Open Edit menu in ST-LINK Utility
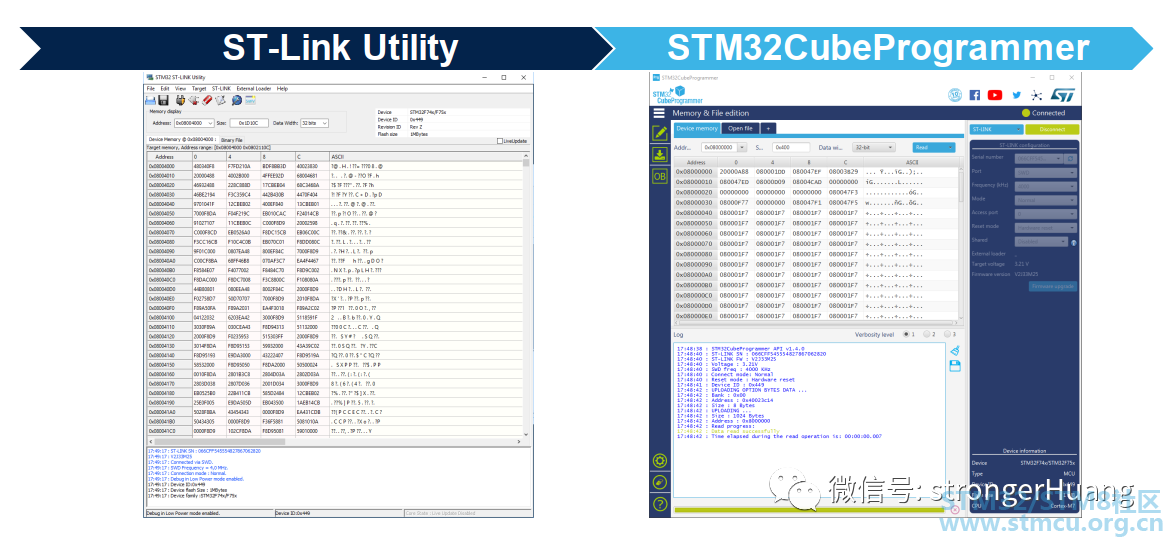The image size is (1172, 546). [x=164, y=88]
